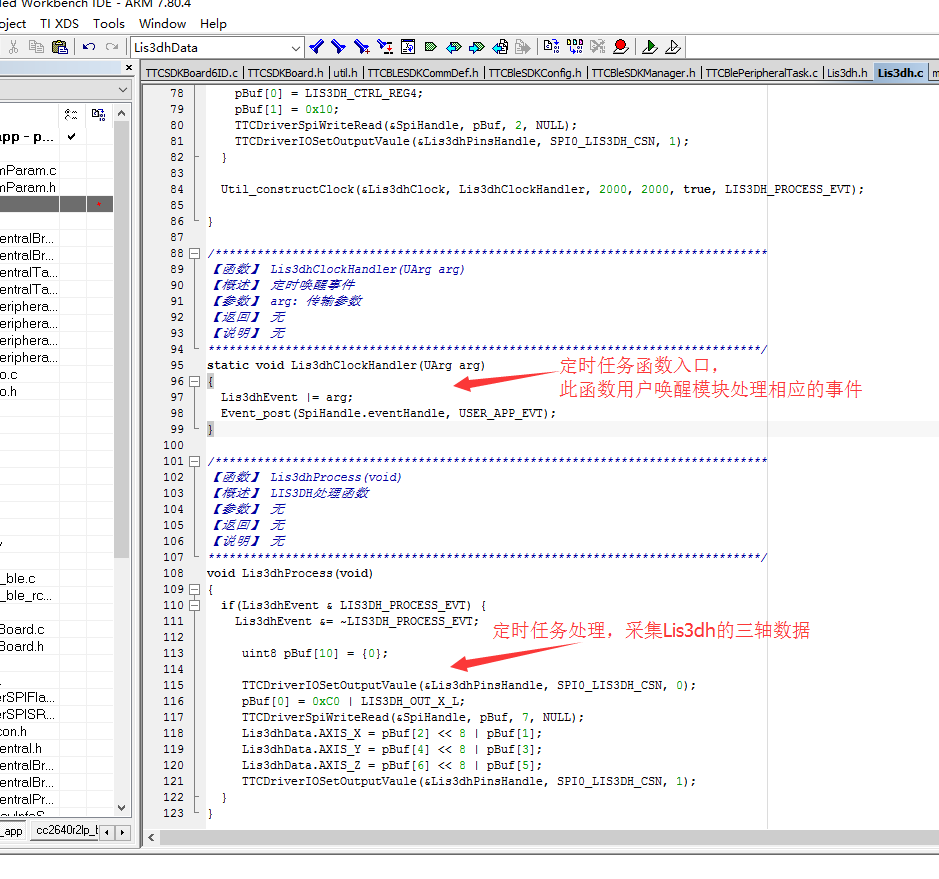This screenshot has height=879, width=939.
Task: Compile the current file
Action: [551, 47]
